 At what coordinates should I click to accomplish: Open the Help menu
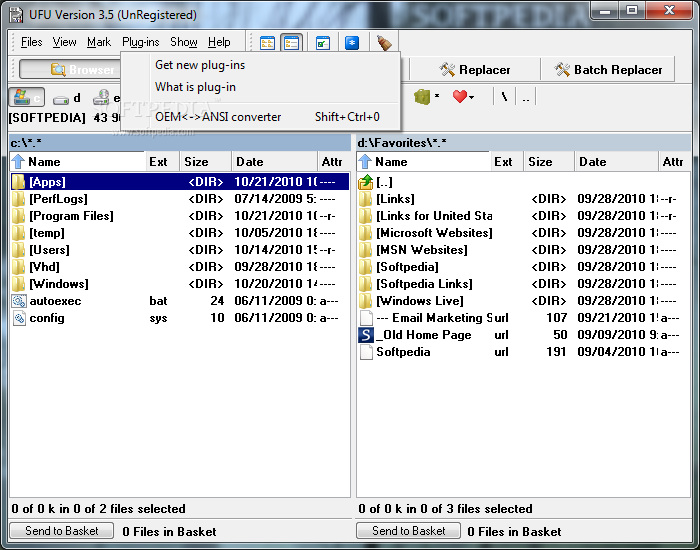pos(219,42)
